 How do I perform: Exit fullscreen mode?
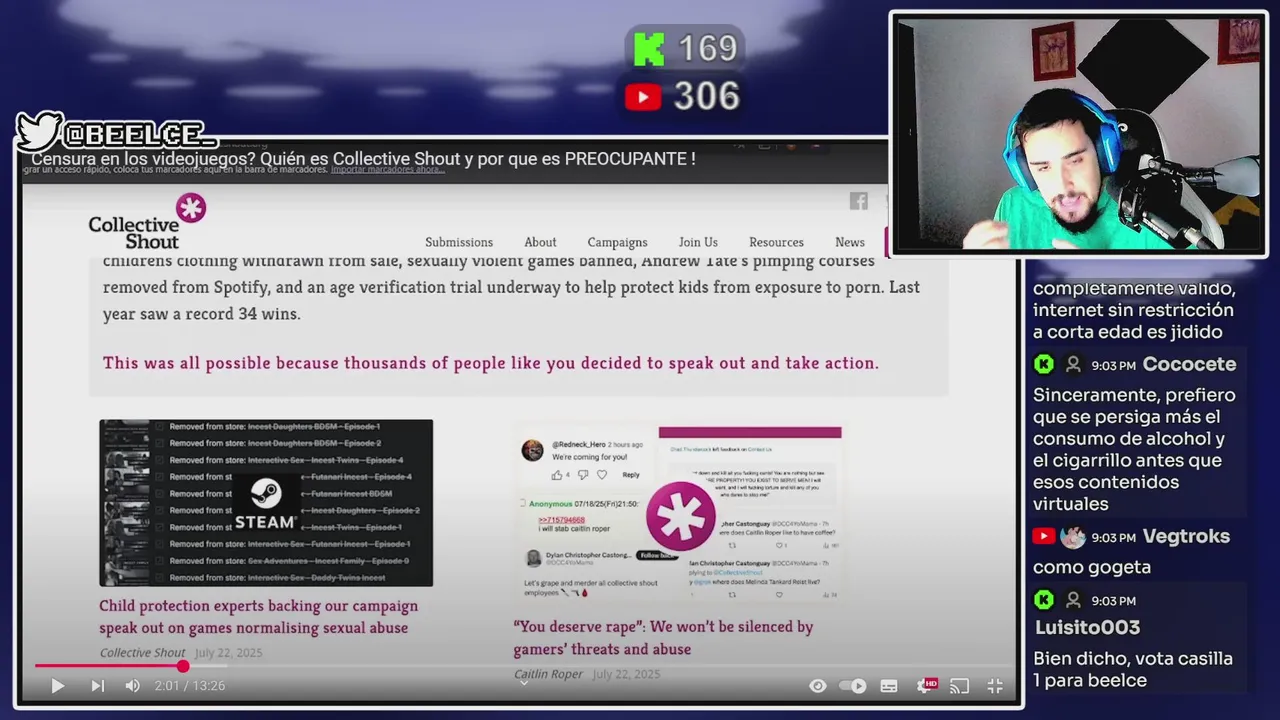click(995, 686)
